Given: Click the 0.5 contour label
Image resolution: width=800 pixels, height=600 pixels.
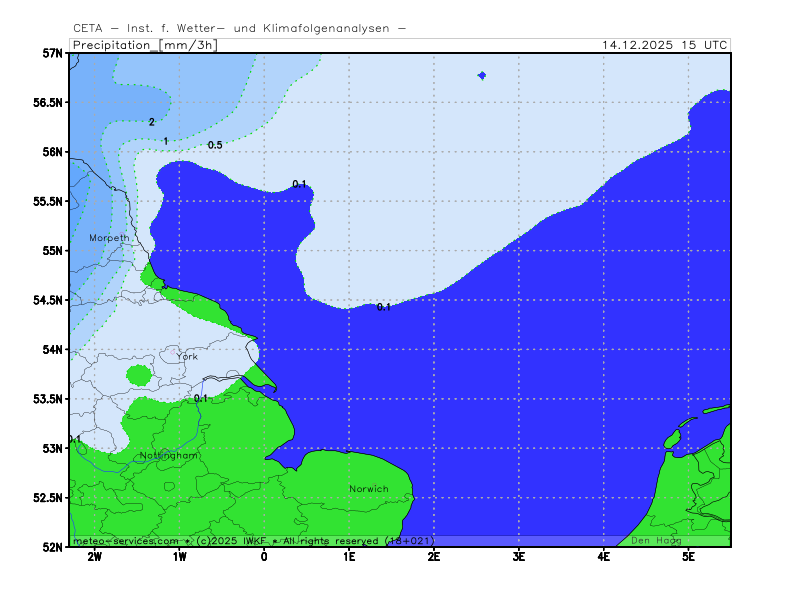Looking at the screenshot, I should pos(215,145).
